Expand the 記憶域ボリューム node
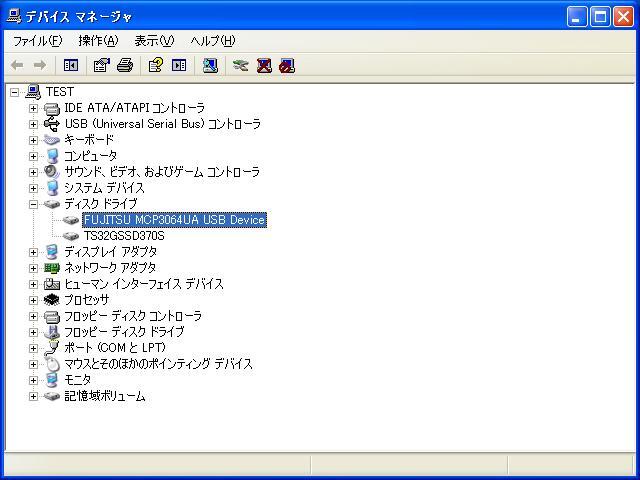Screen dimensions: 640x480 pyautogui.click(x=33, y=396)
